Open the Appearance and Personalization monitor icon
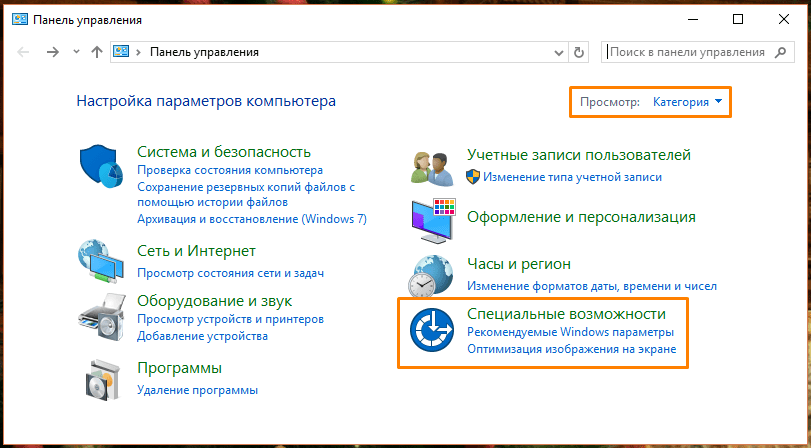 433,220
